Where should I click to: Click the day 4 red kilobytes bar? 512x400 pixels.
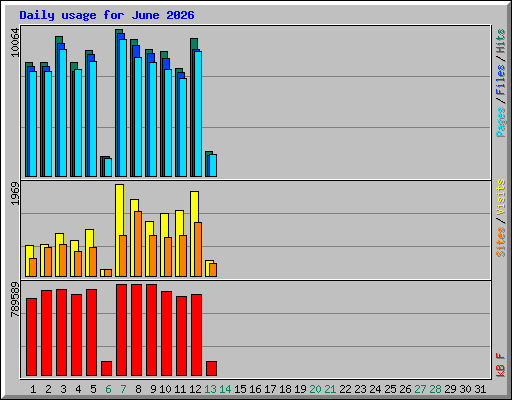pyautogui.click(x=76, y=335)
